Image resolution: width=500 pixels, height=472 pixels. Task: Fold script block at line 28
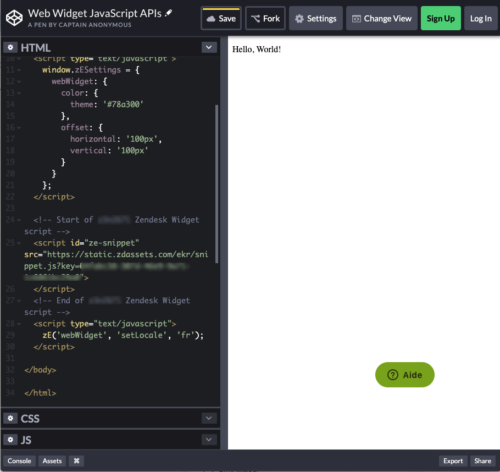tap(19, 324)
